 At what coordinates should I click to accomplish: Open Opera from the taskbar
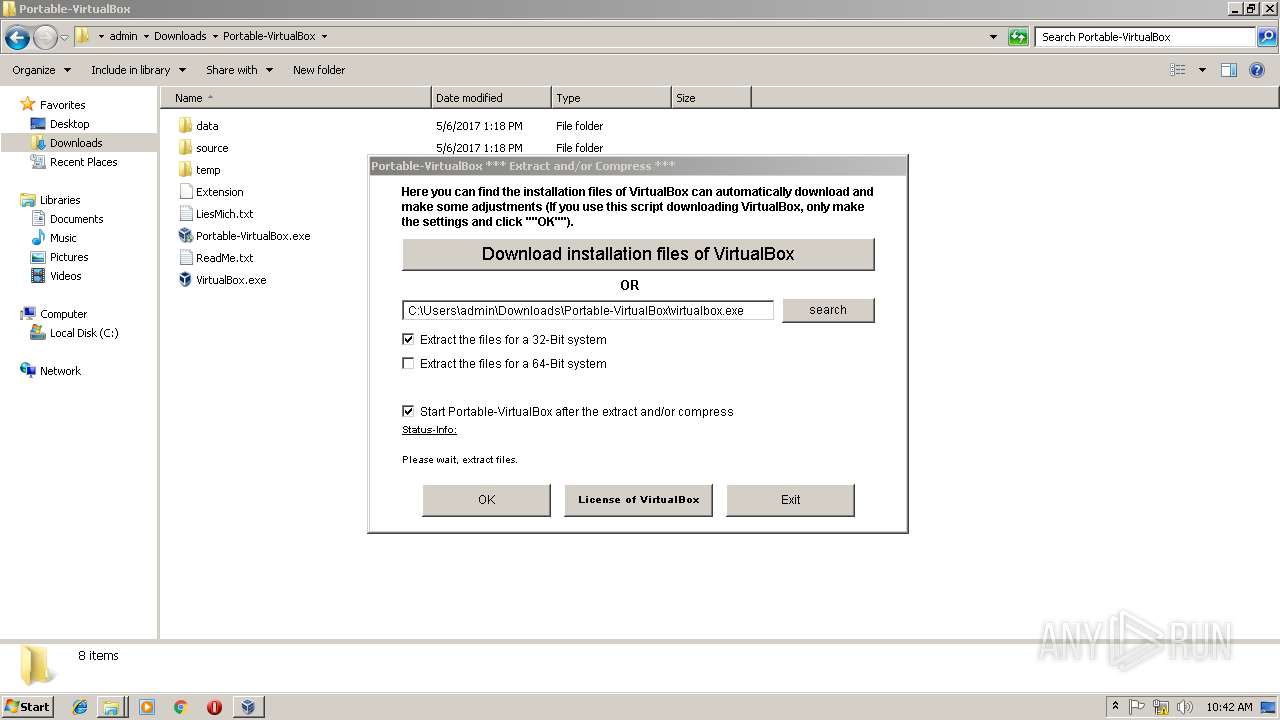214,707
